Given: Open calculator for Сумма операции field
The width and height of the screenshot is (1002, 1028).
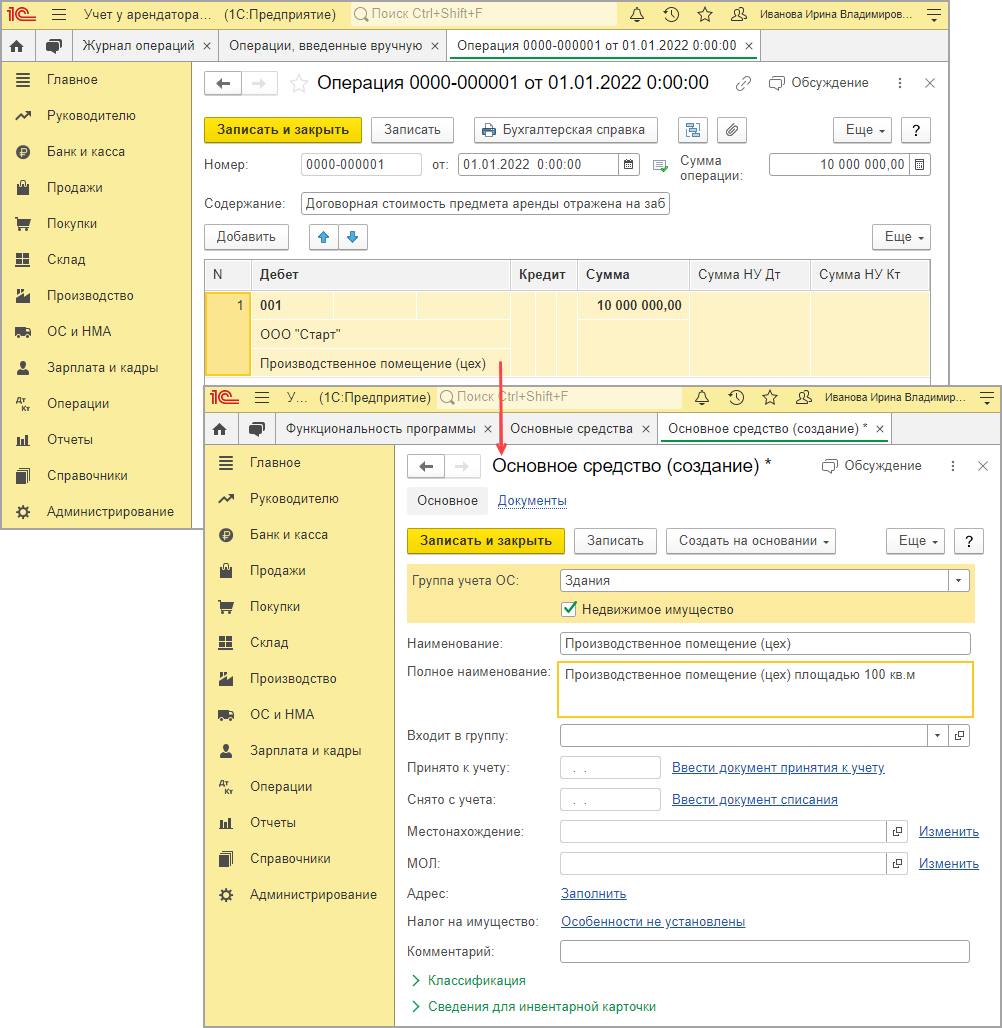Looking at the screenshot, I should pyautogui.click(x=919, y=165).
